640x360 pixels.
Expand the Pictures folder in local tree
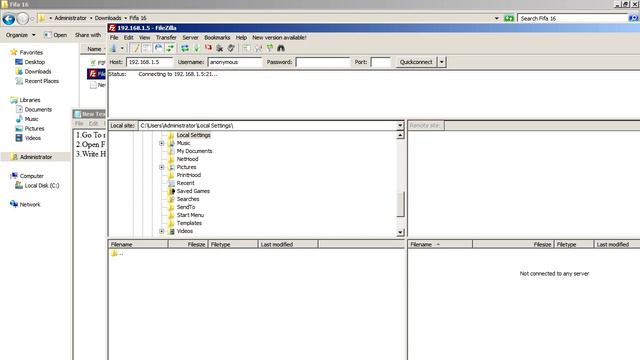coord(162,167)
